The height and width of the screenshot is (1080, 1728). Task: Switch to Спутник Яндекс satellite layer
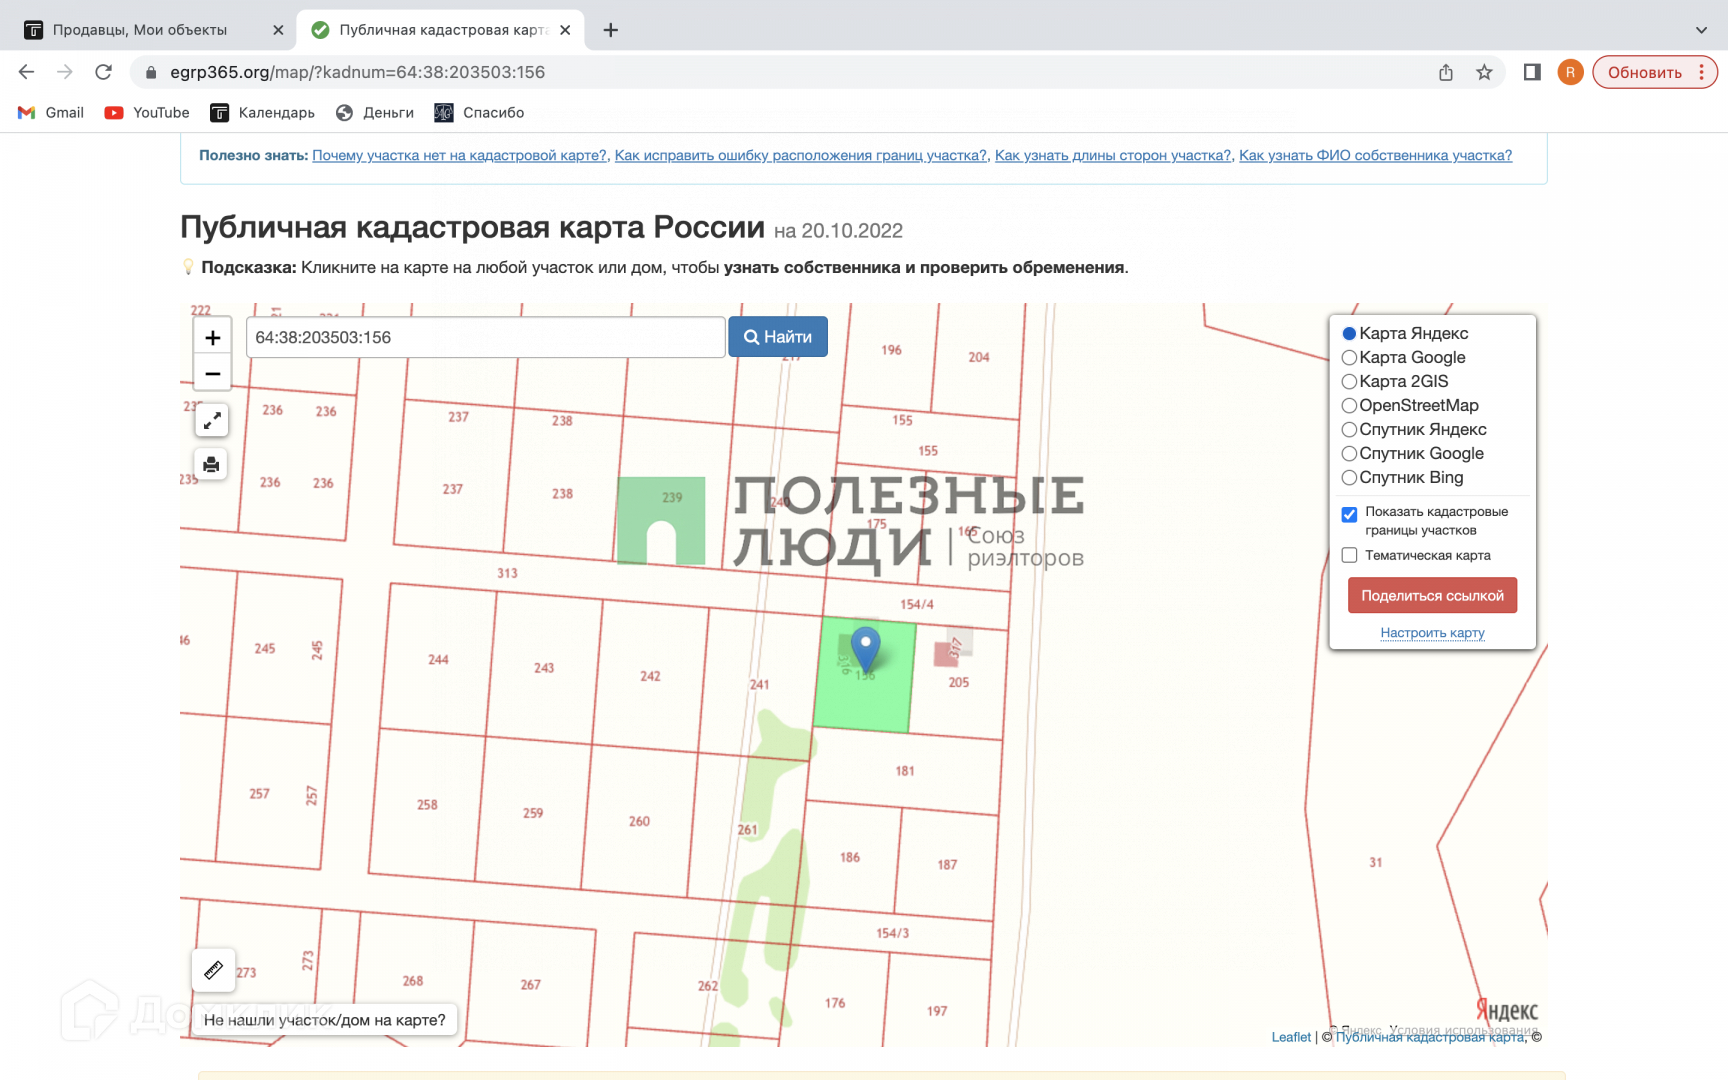1349,430
